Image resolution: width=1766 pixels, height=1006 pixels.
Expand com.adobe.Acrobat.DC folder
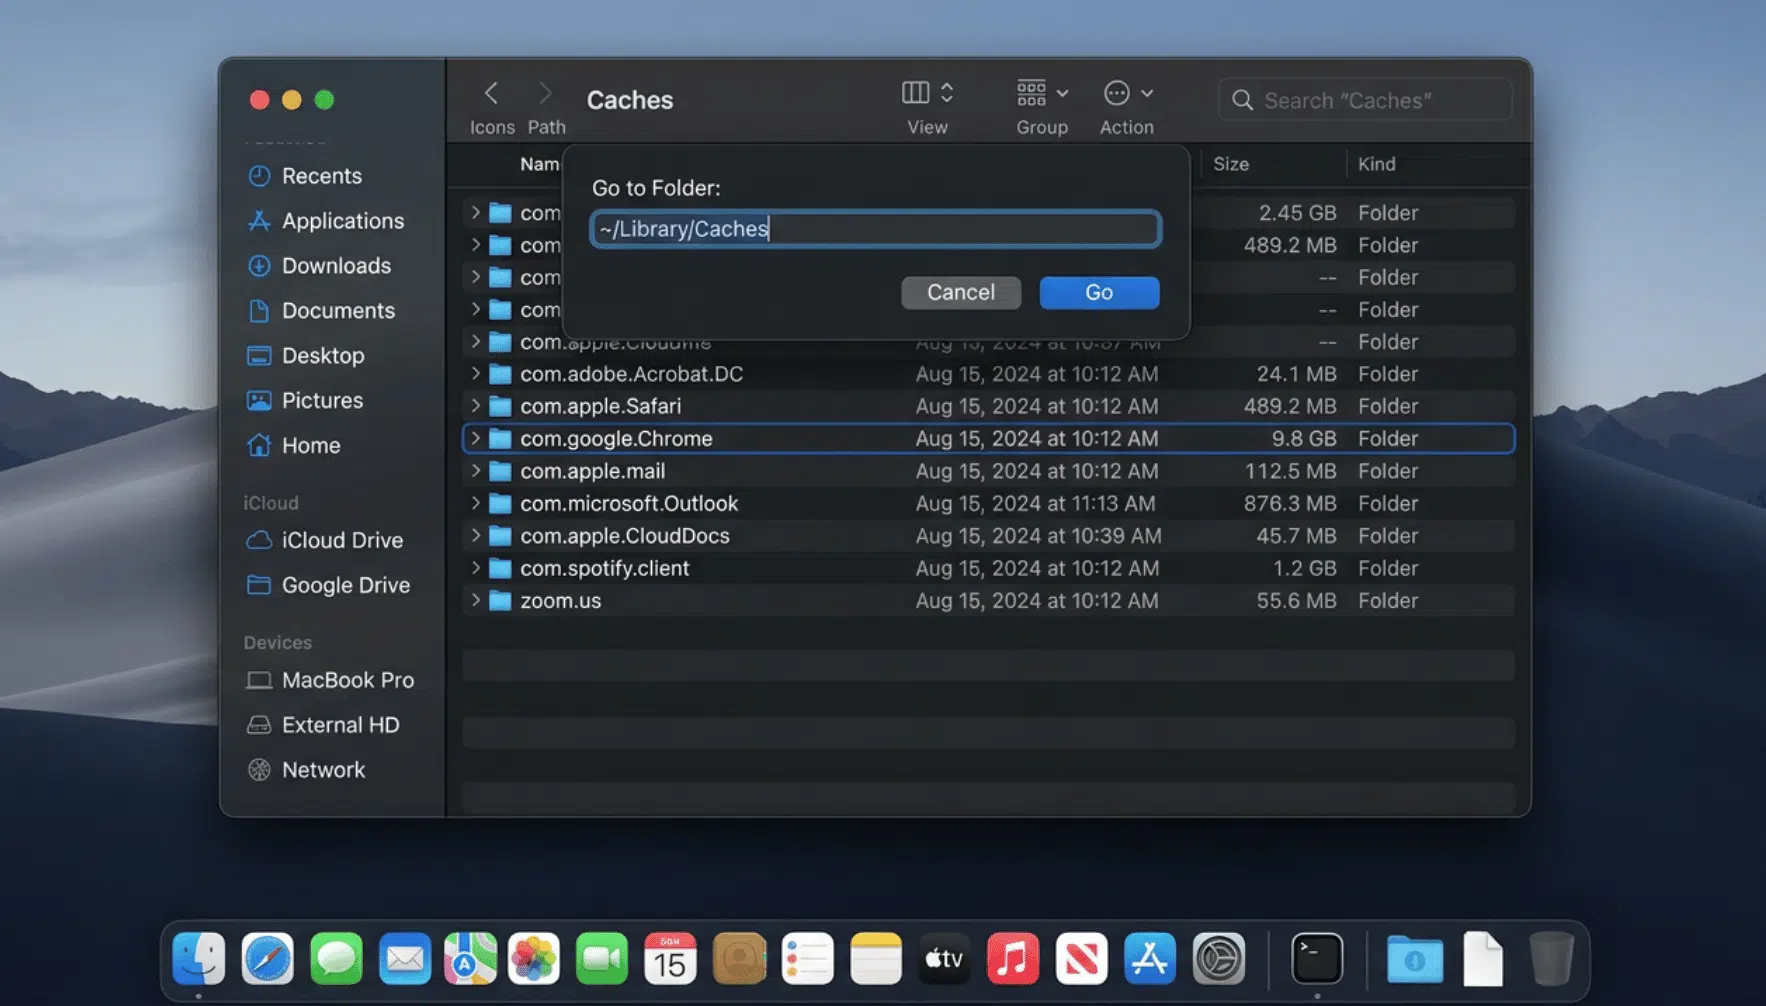(476, 374)
